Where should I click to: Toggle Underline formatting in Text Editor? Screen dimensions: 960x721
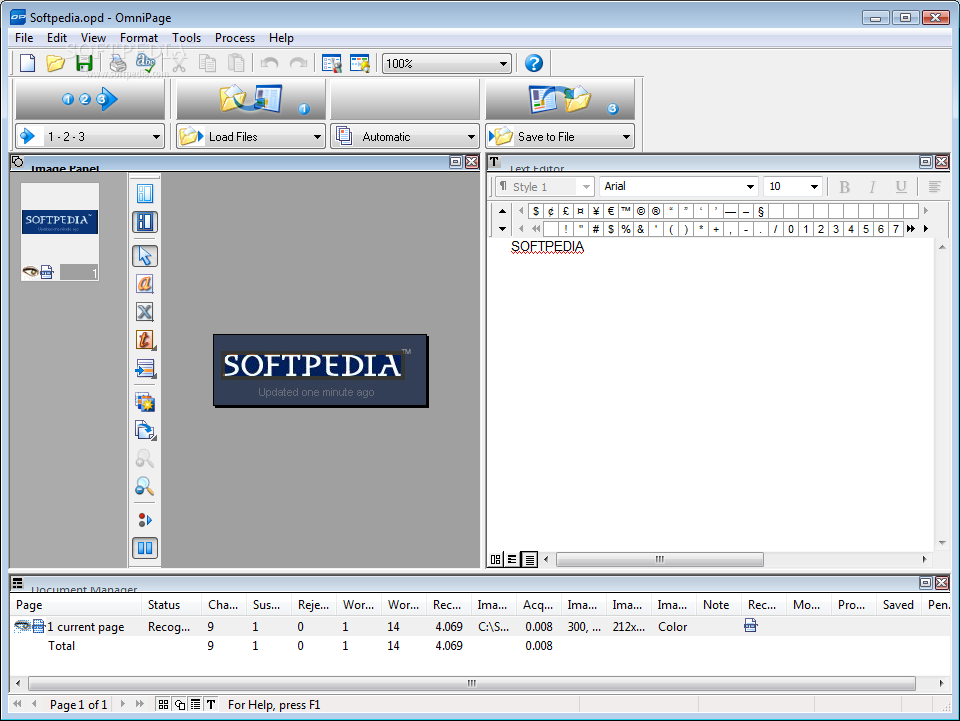pyautogui.click(x=901, y=187)
